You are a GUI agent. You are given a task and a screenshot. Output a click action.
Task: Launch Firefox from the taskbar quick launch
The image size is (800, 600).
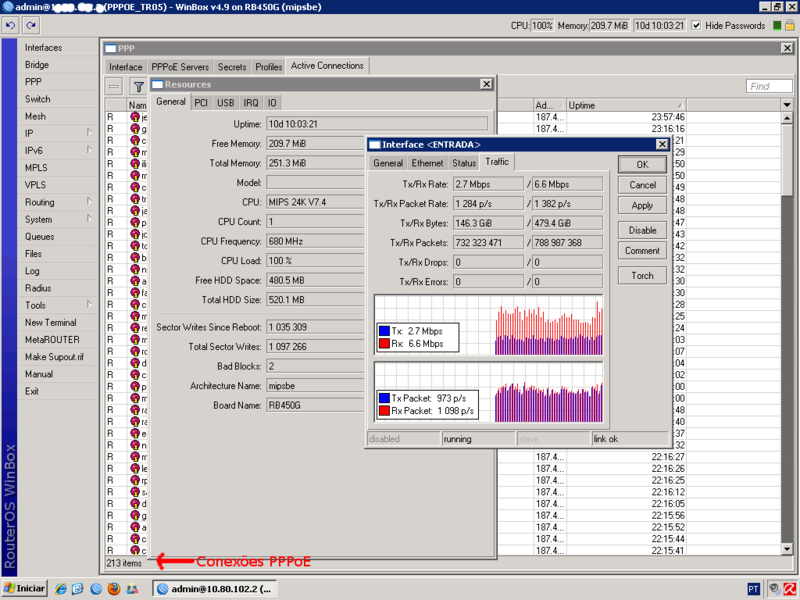(114, 589)
